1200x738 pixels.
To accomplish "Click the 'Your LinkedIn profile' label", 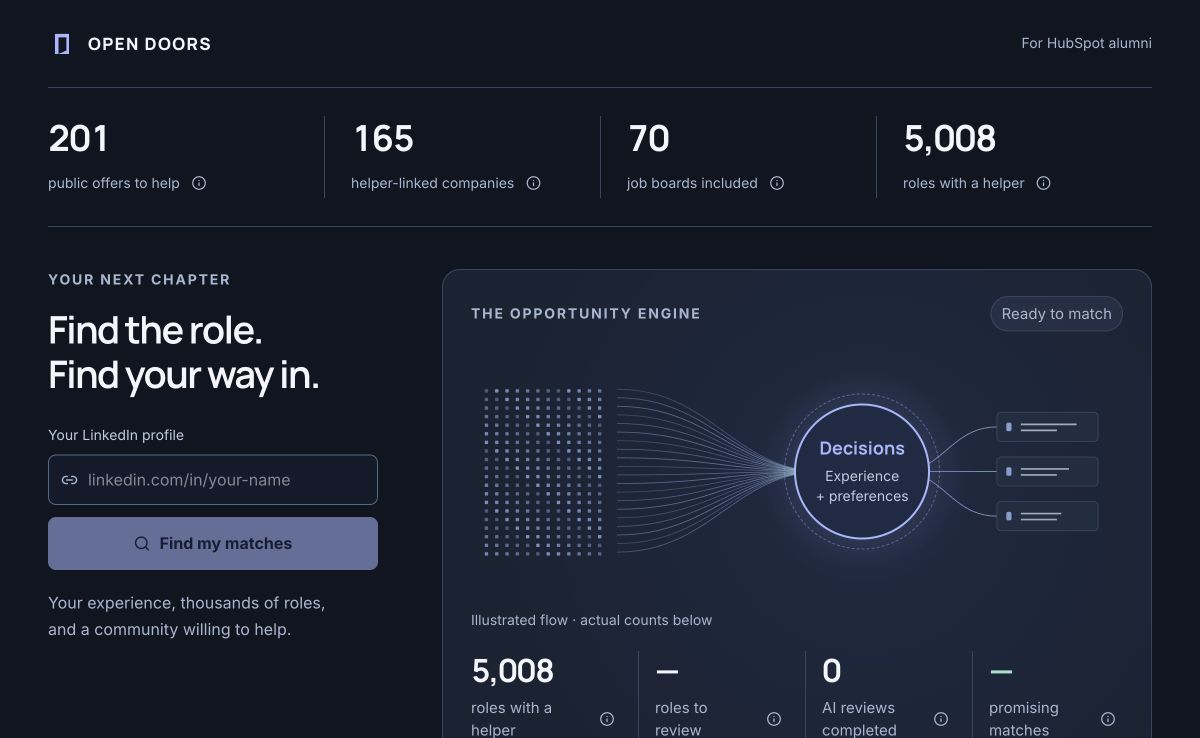I will [116, 435].
